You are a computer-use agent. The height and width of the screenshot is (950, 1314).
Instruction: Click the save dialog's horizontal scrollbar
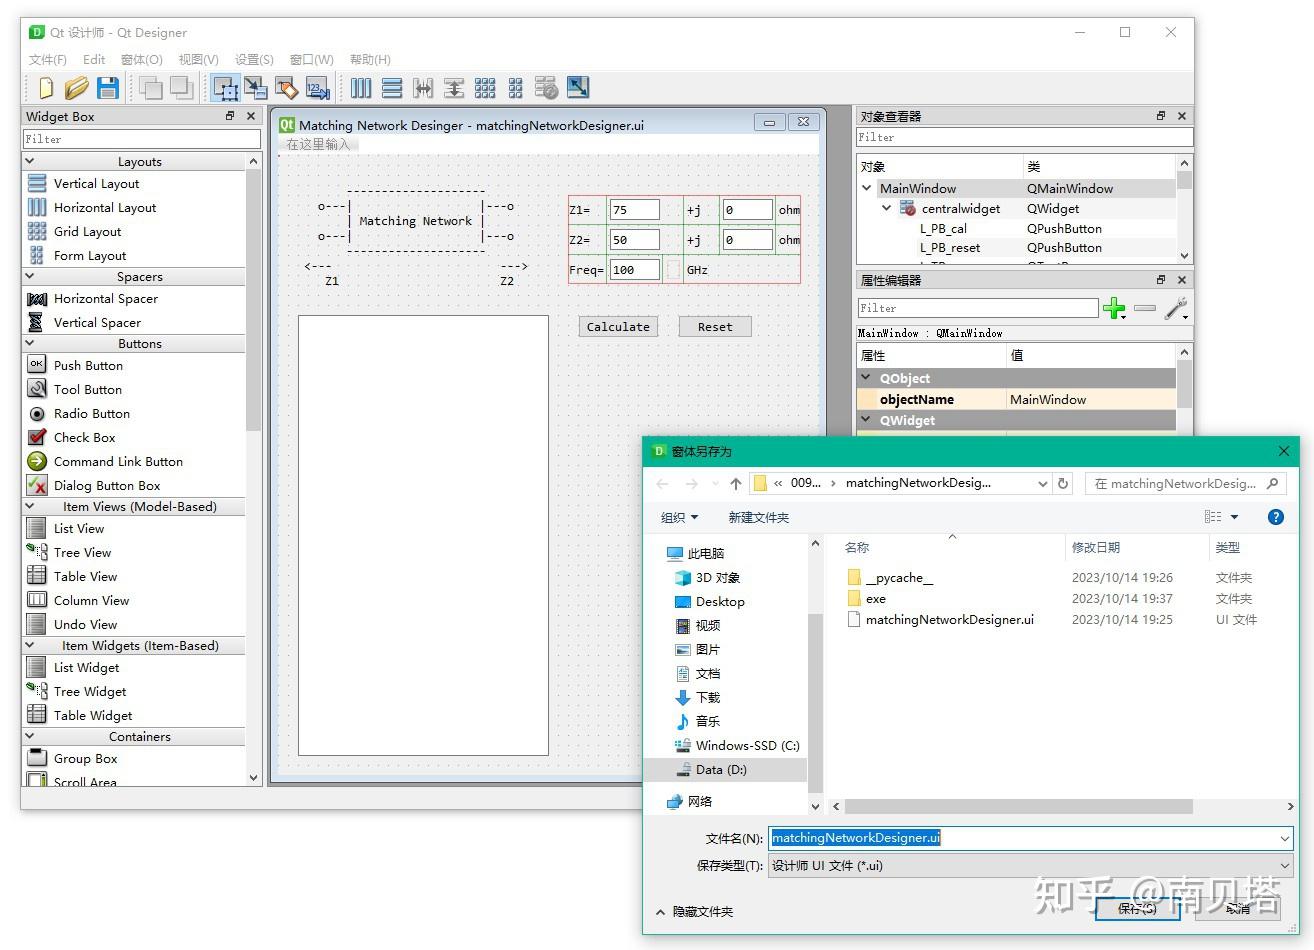click(1018, 806)
